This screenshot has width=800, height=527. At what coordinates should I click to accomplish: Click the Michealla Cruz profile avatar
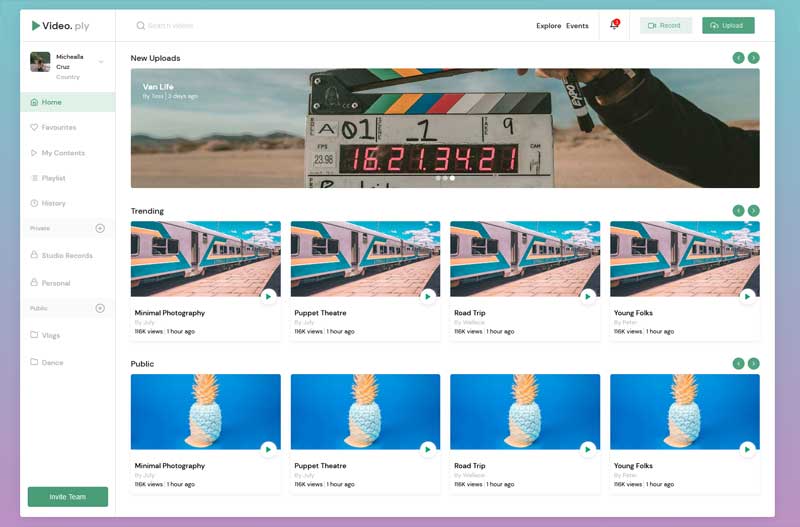point(40,62)
